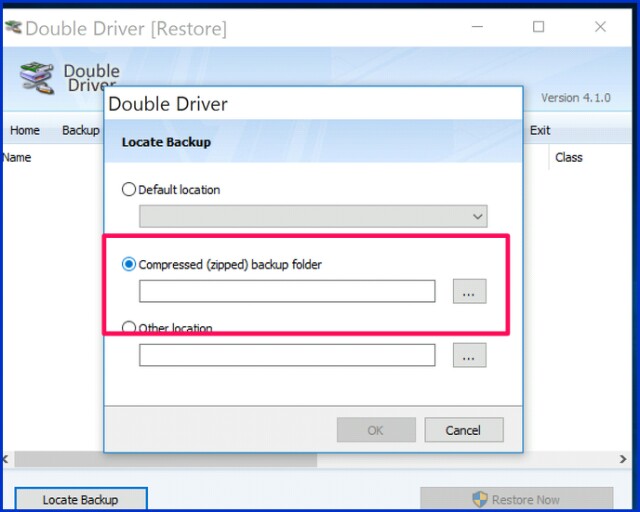
Task: Click the Double Driver logo icon
Action: point(37,78)
